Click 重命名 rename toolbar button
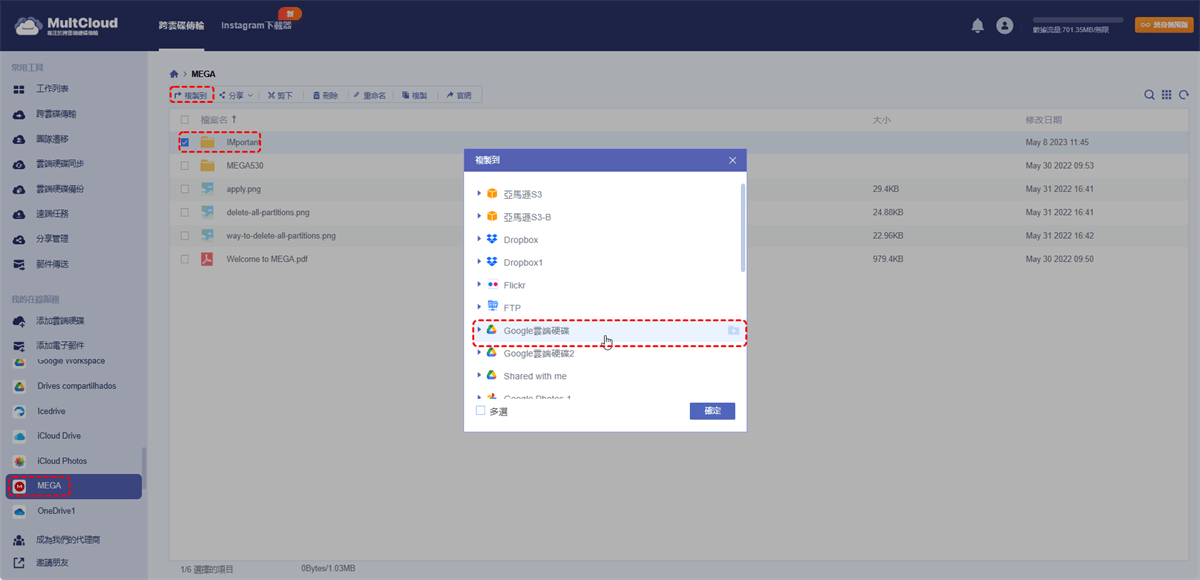The width and height of the screenshot is (1200, 580). [369, 95]
